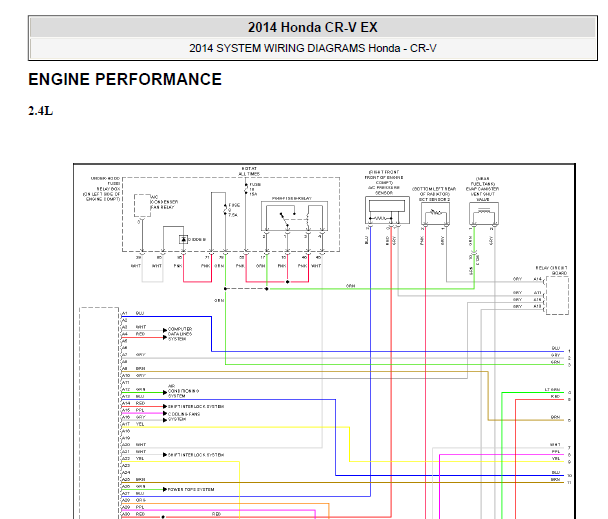Click the '2014 Honda CR-V EX' title
Screen dimensions: 608x519
tap(313, 27)
